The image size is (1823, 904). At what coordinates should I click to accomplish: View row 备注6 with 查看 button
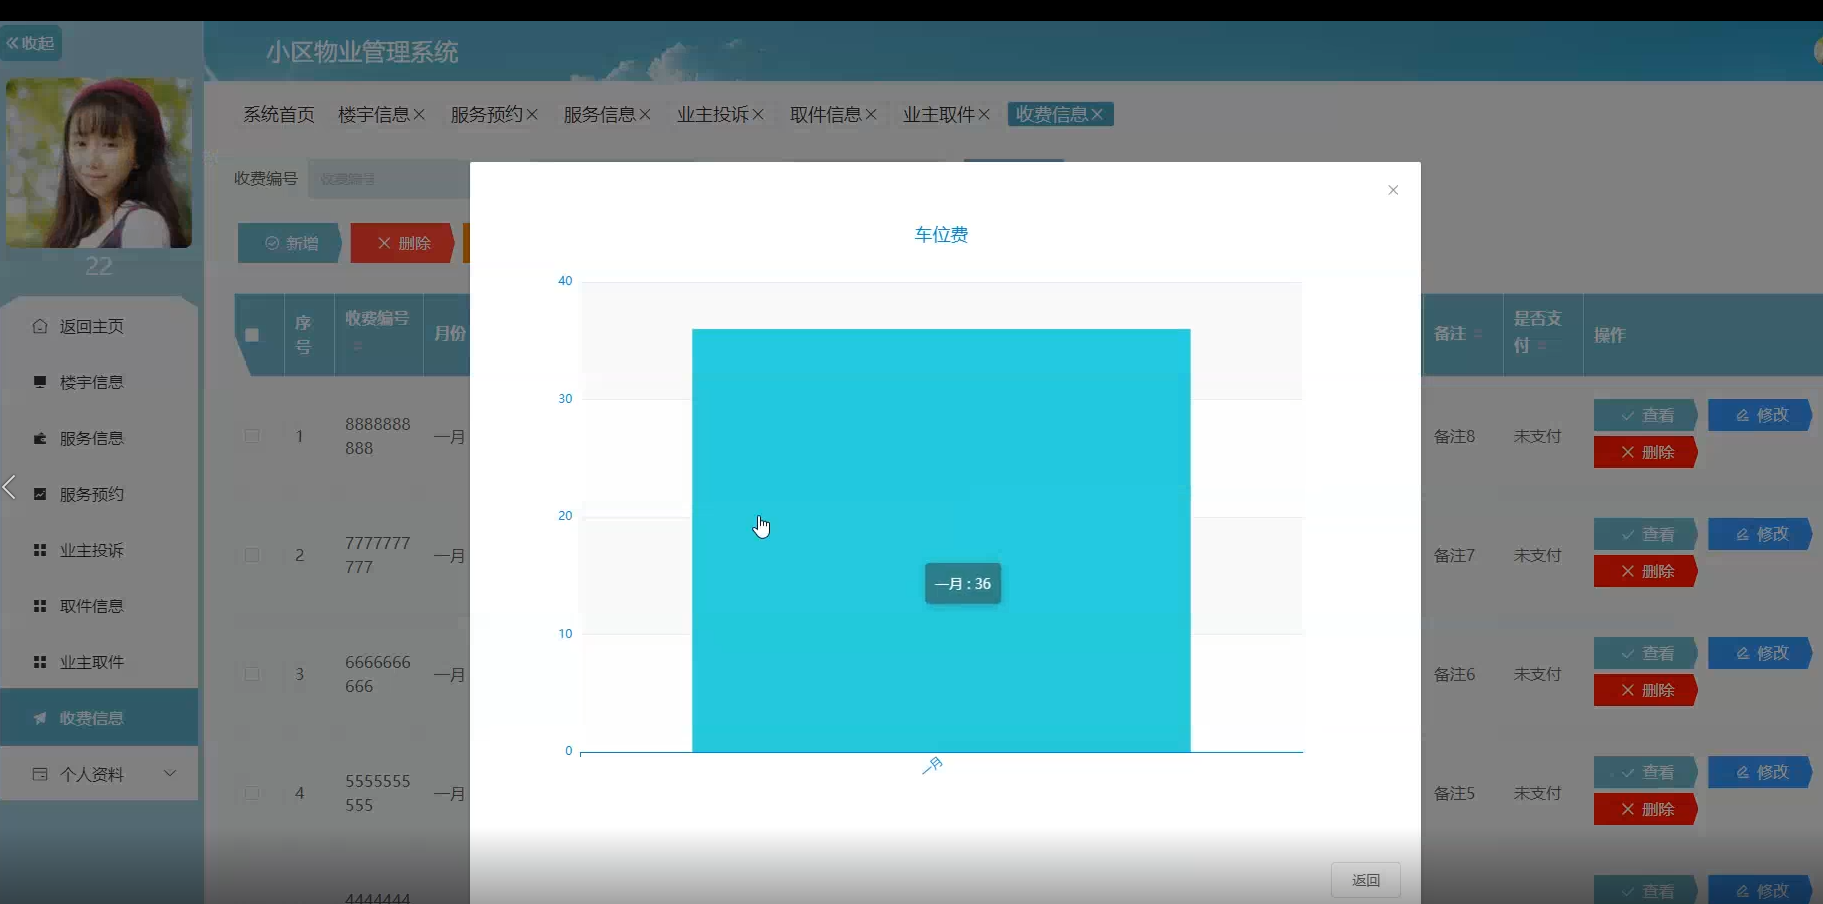pyautogui.click(x=1645, y=653)
